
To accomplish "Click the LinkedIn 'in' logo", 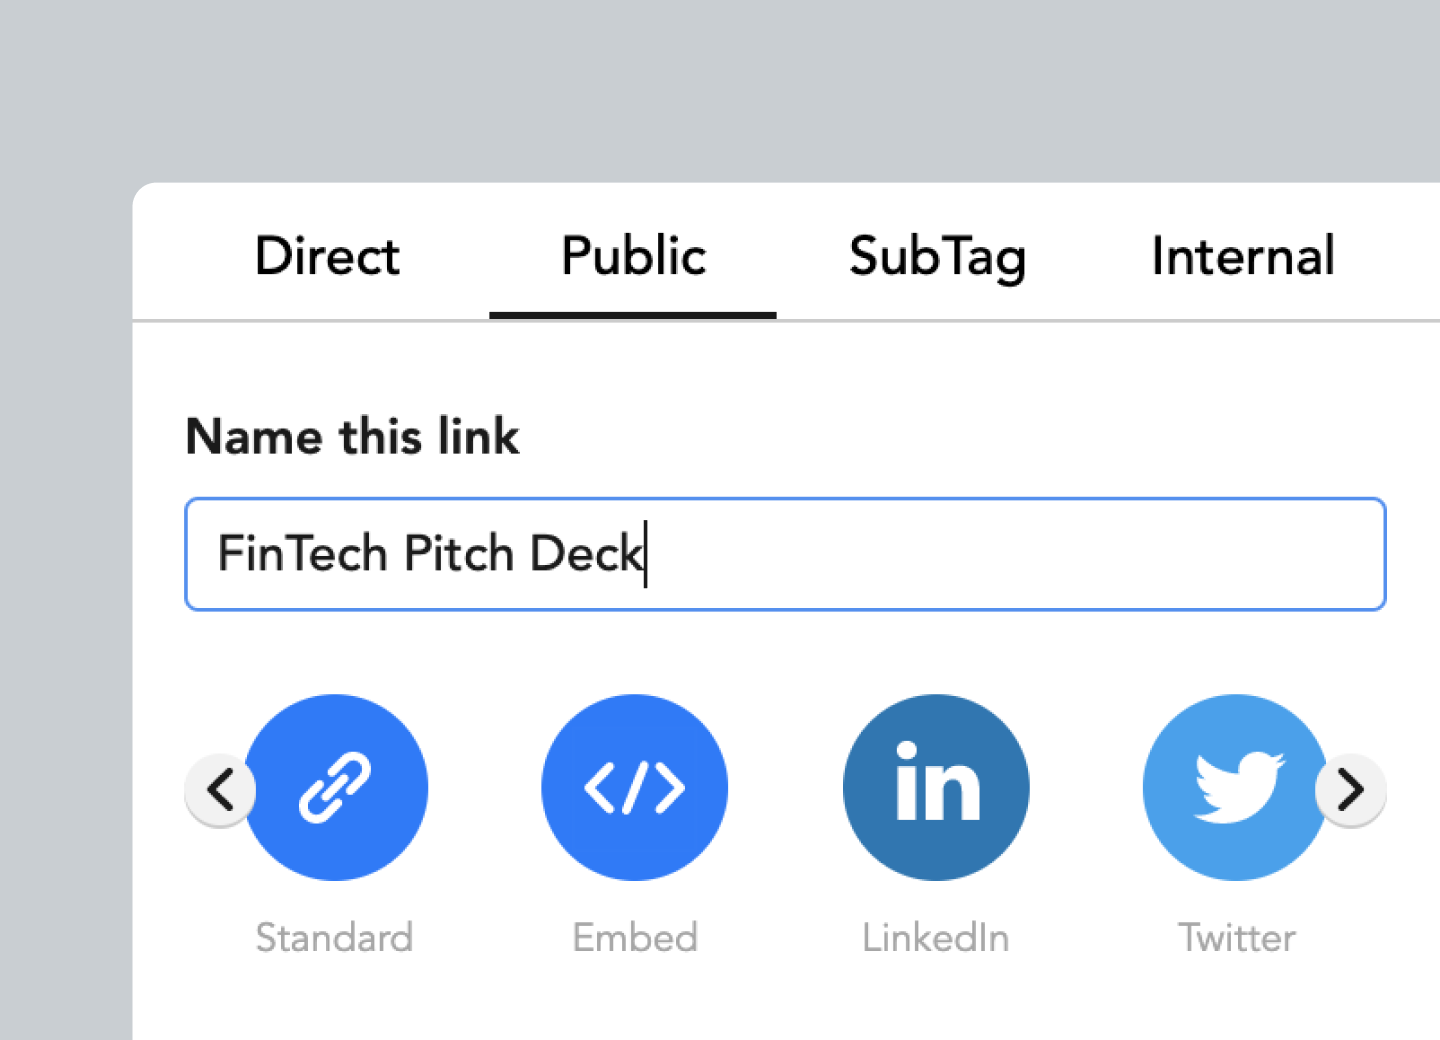I will [935, 788].
